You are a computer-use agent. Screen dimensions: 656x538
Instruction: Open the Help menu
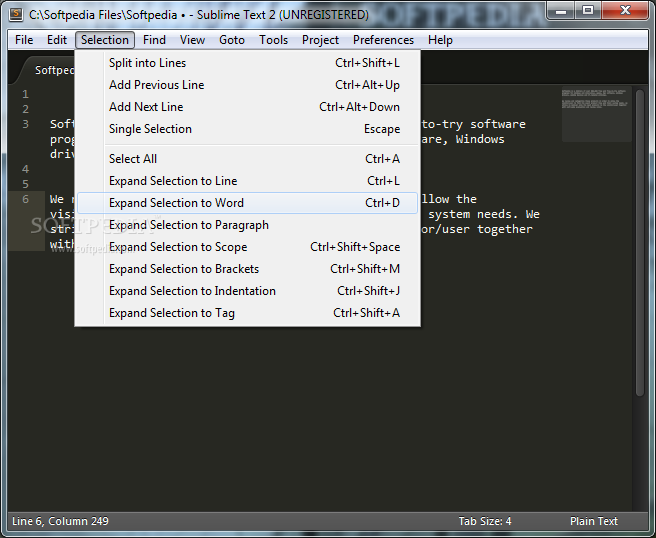point(440,40)
